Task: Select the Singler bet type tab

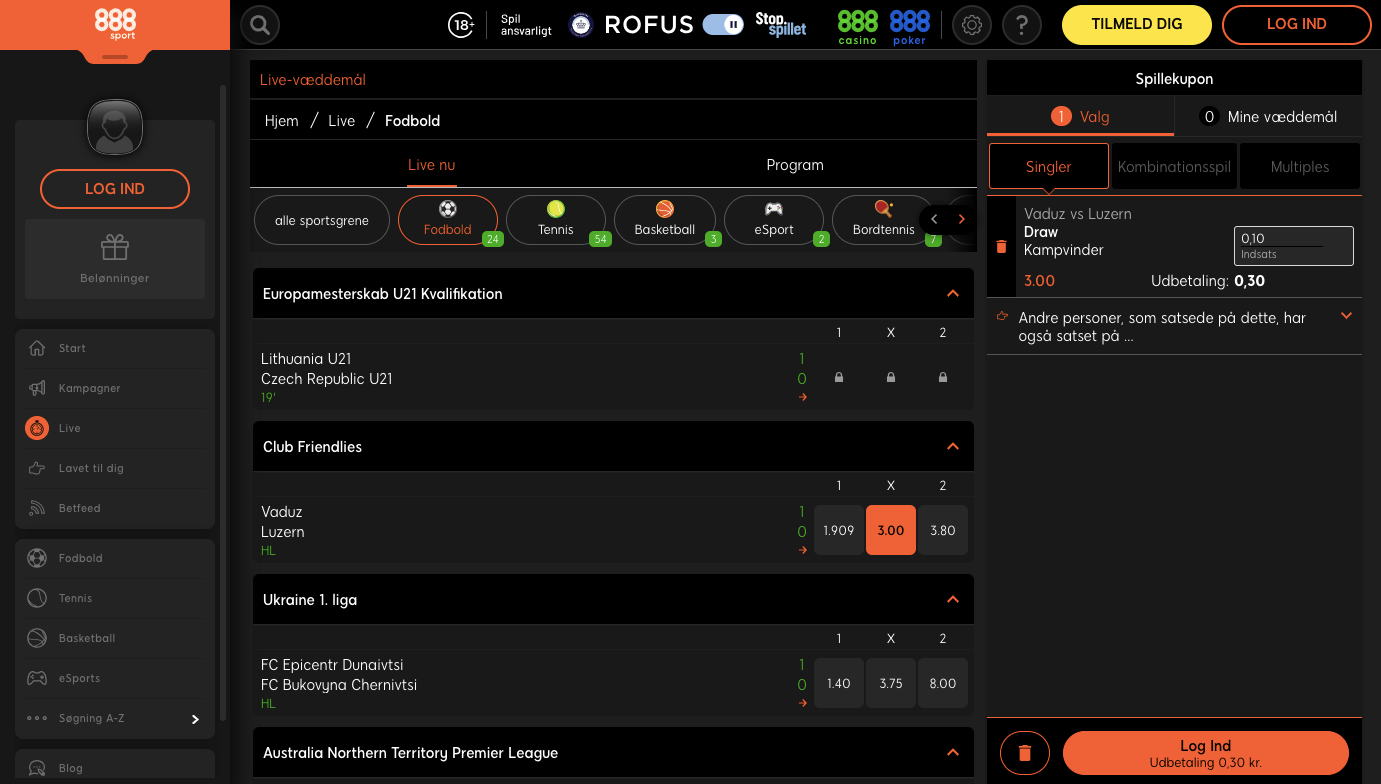Action: click(x=1049, y=167)
